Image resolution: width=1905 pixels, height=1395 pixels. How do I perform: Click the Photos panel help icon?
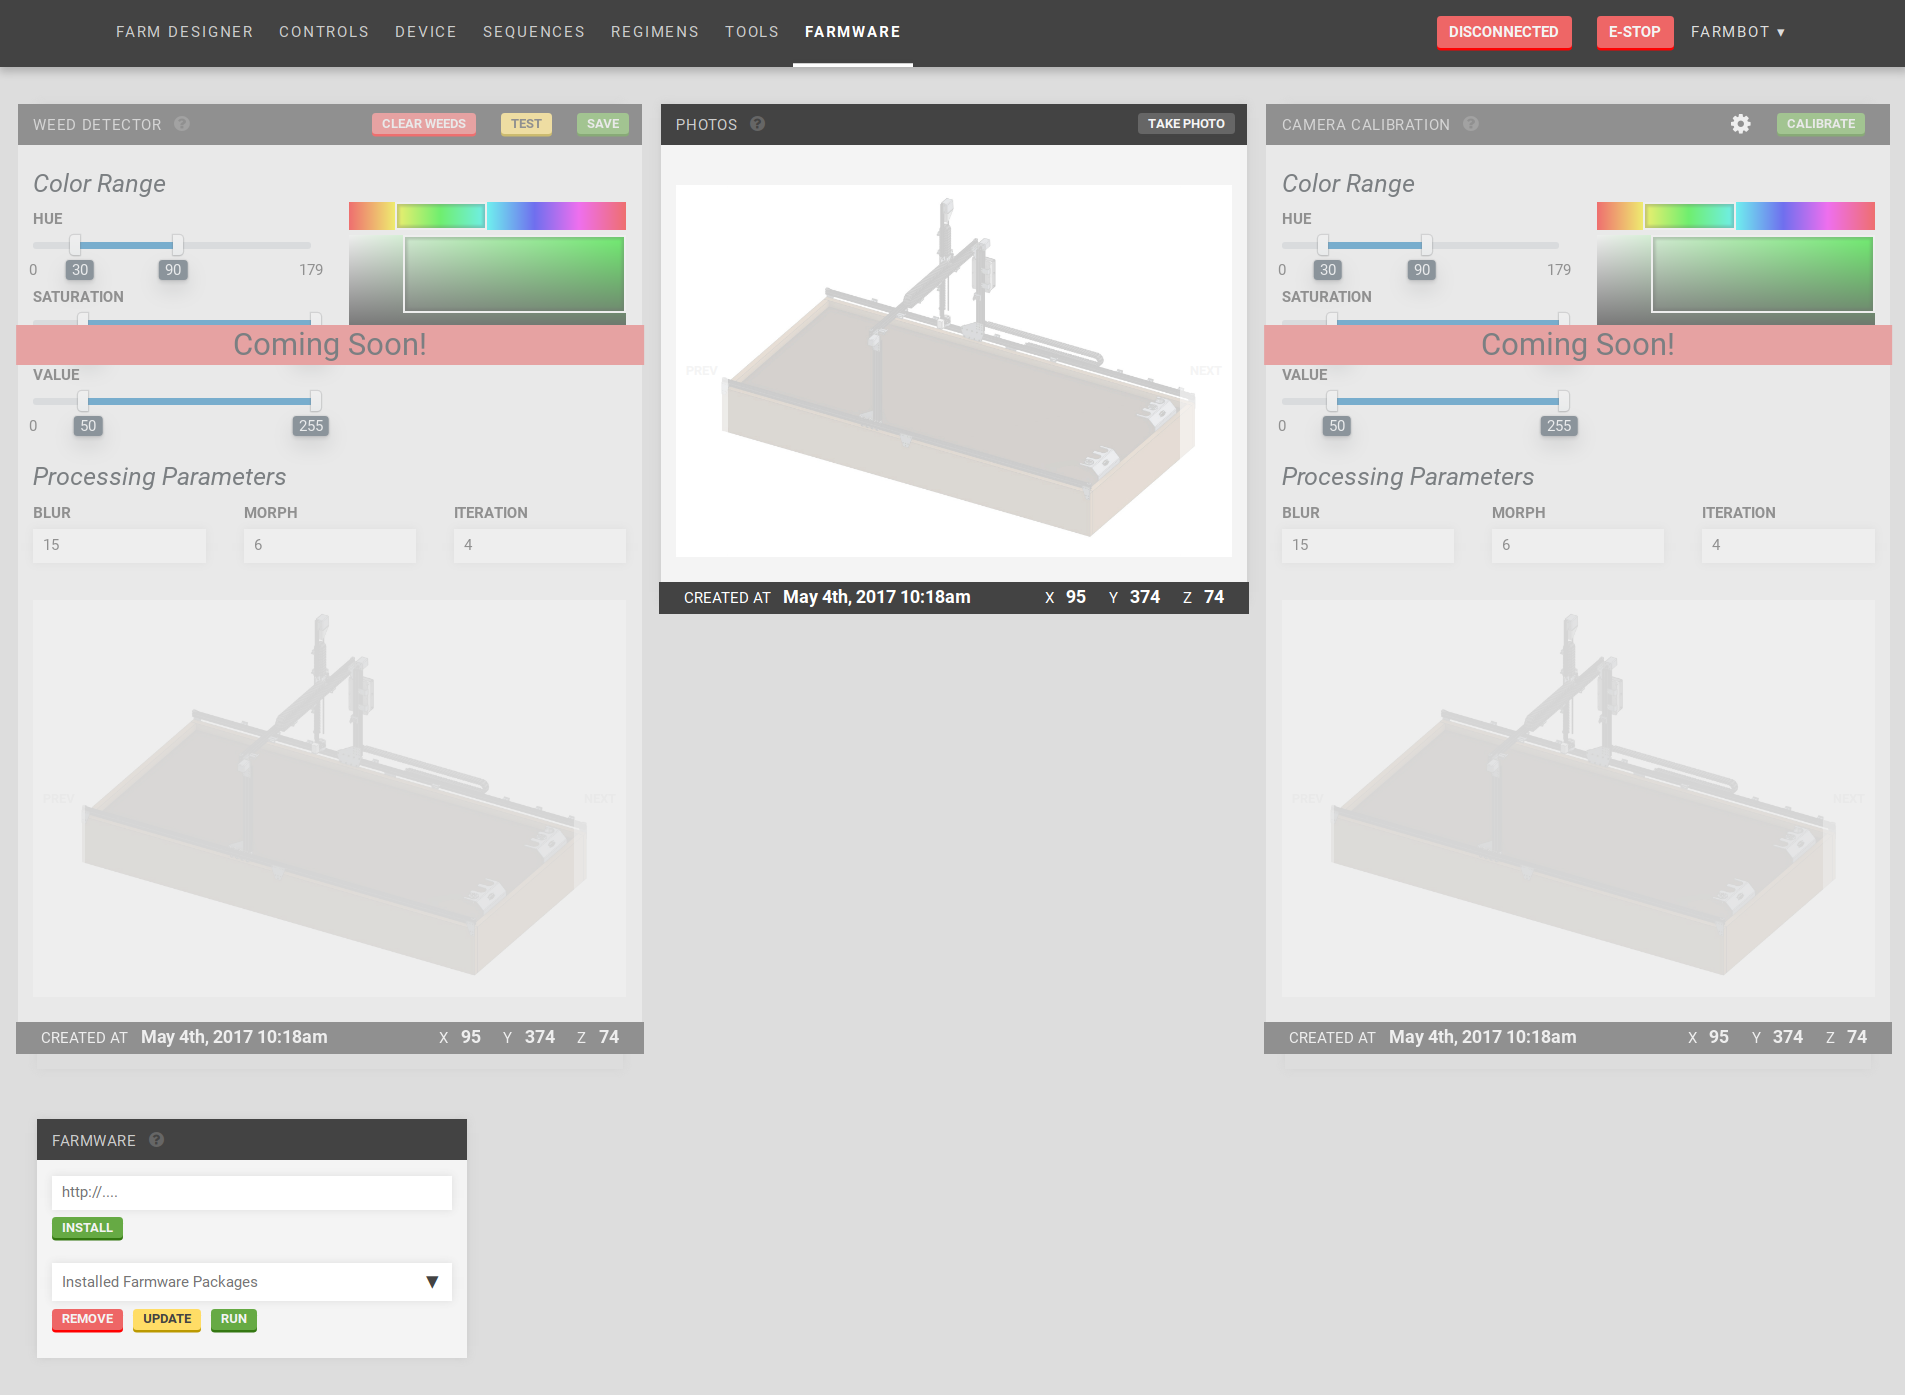point(757,124)
